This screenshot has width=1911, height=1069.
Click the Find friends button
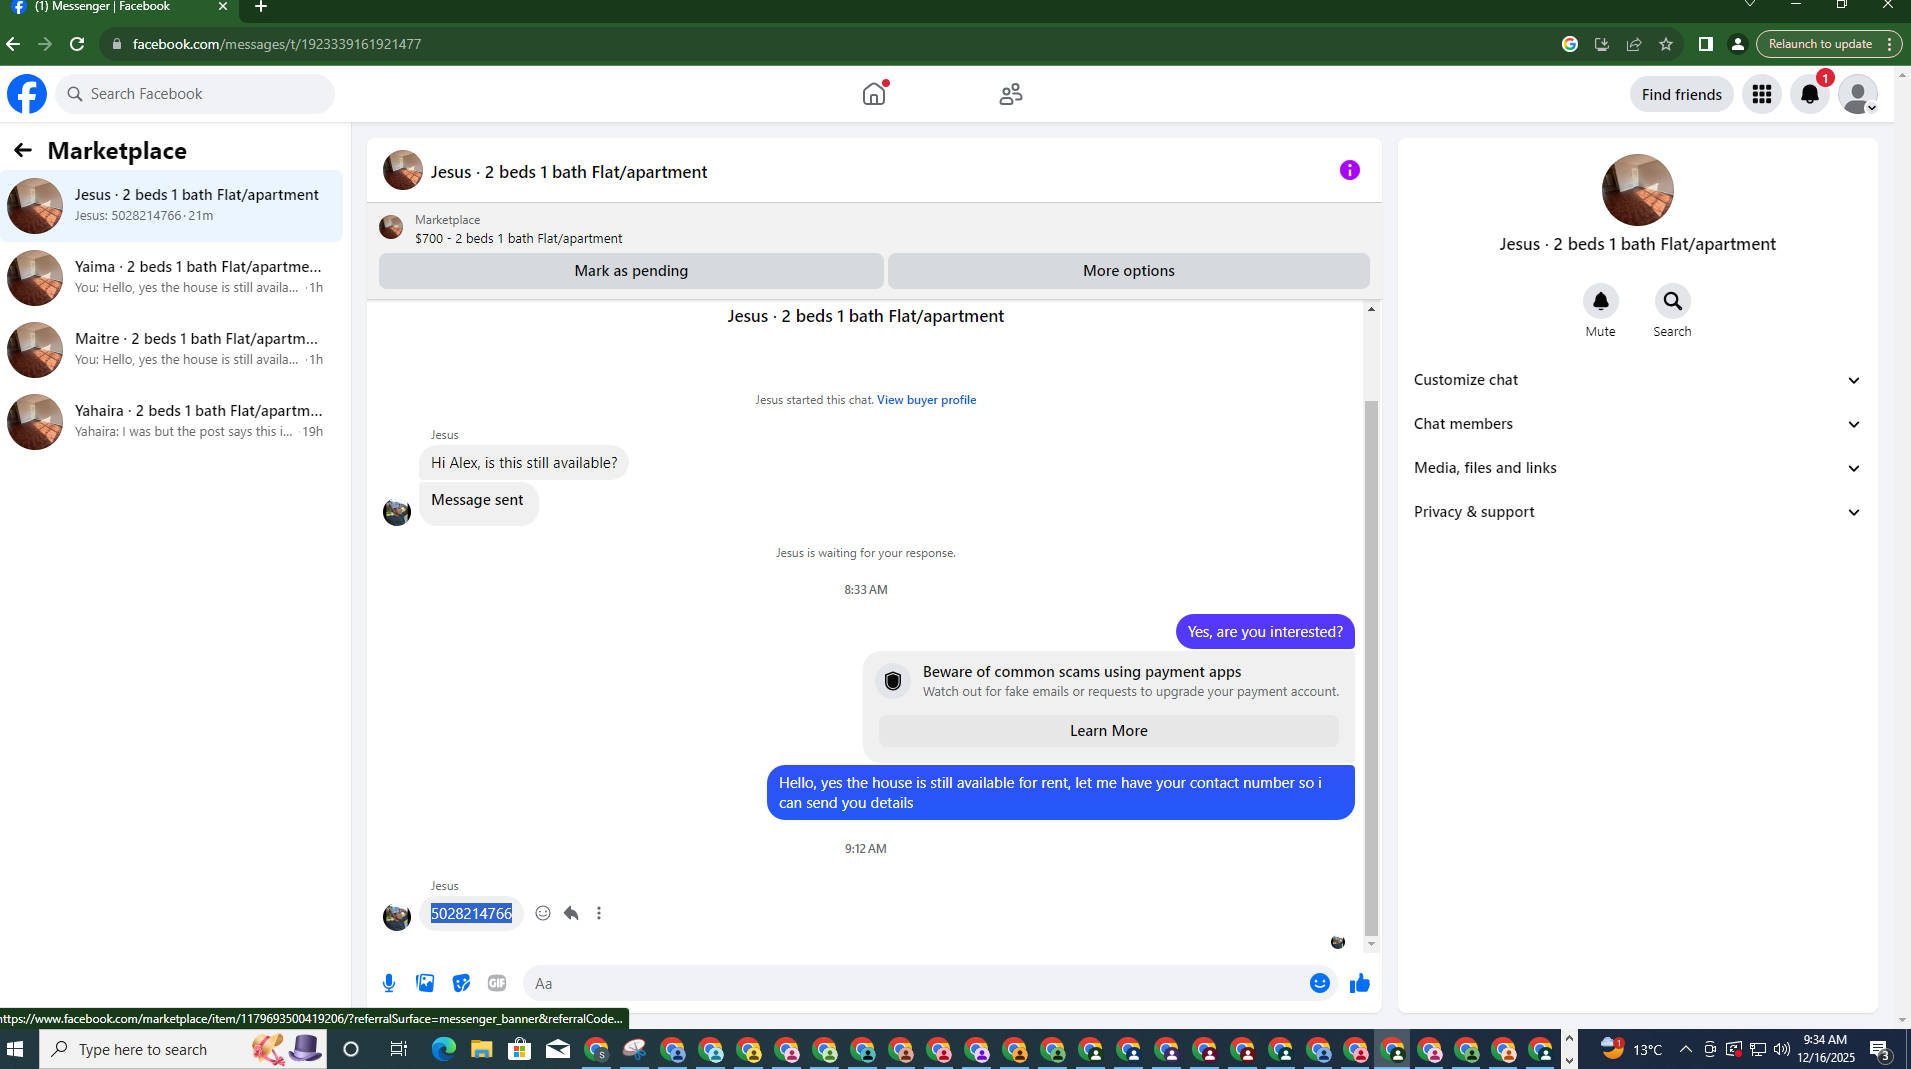[x=1682, y=94]
